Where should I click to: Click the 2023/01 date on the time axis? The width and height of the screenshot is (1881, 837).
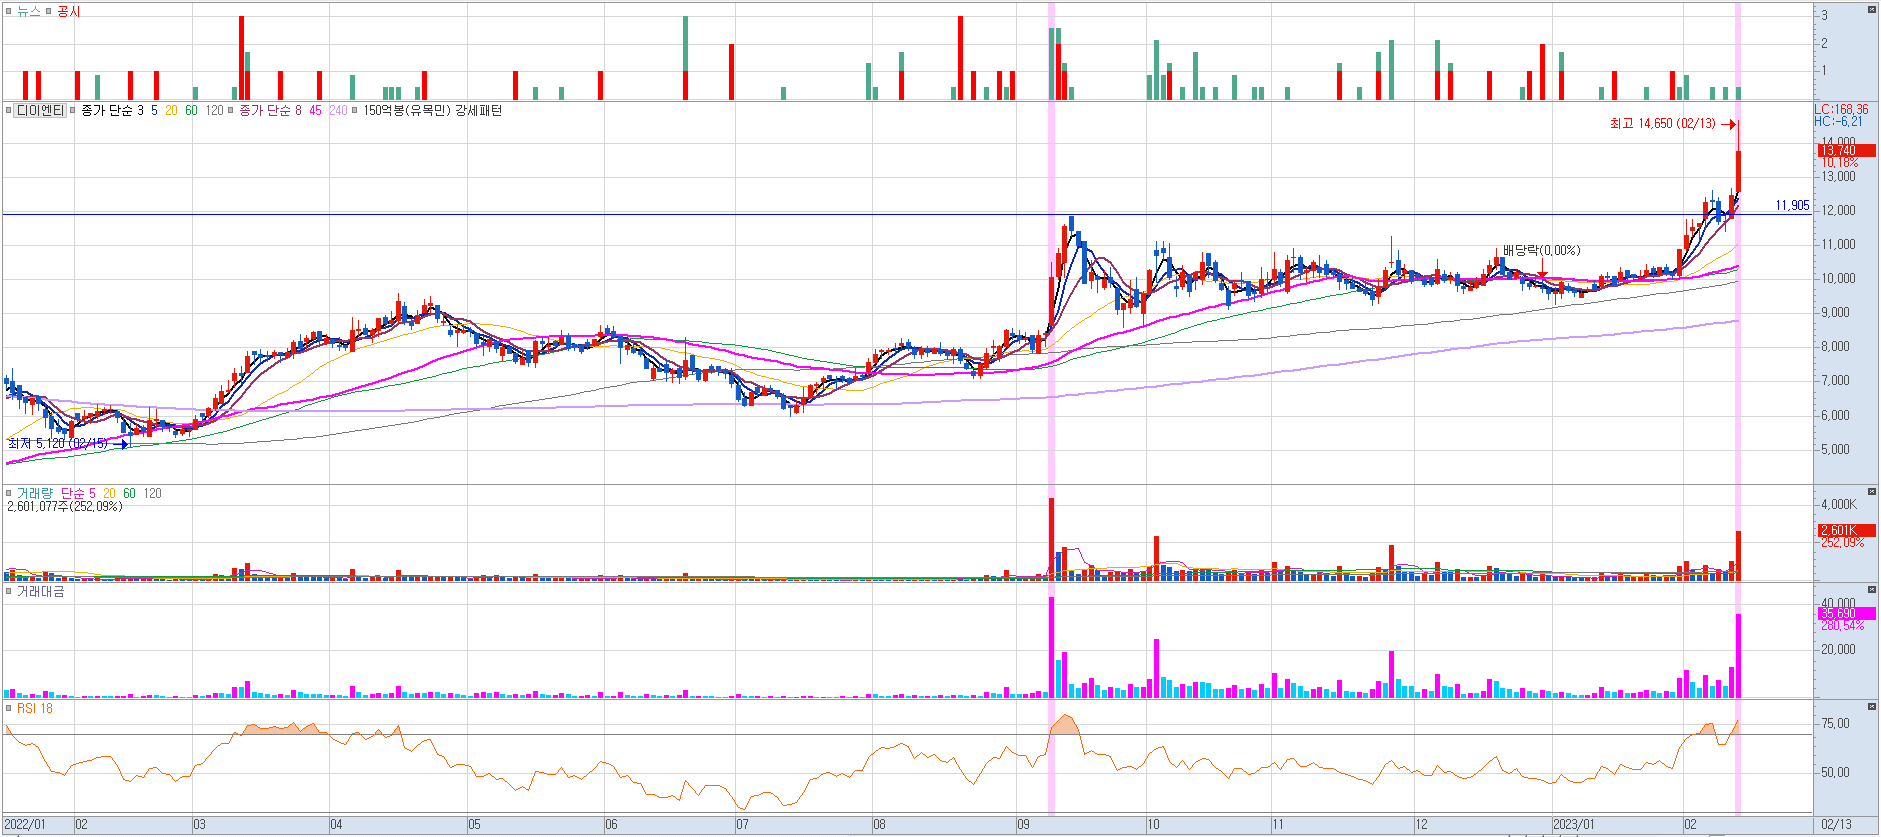1573,825
